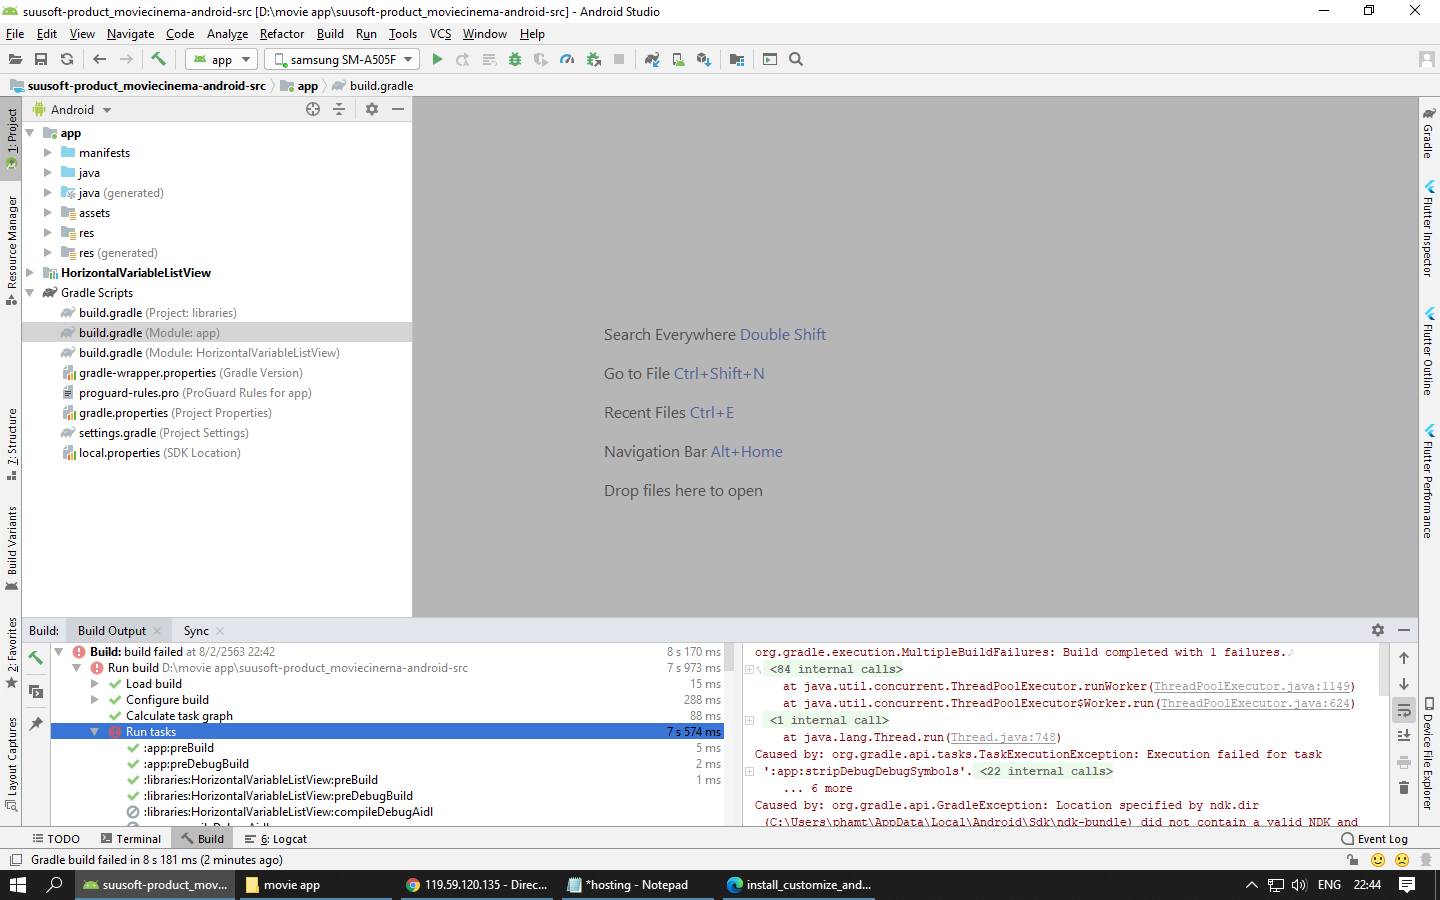
Task: Click the Back navigation arrow
Action: click(x=99, y=60)
